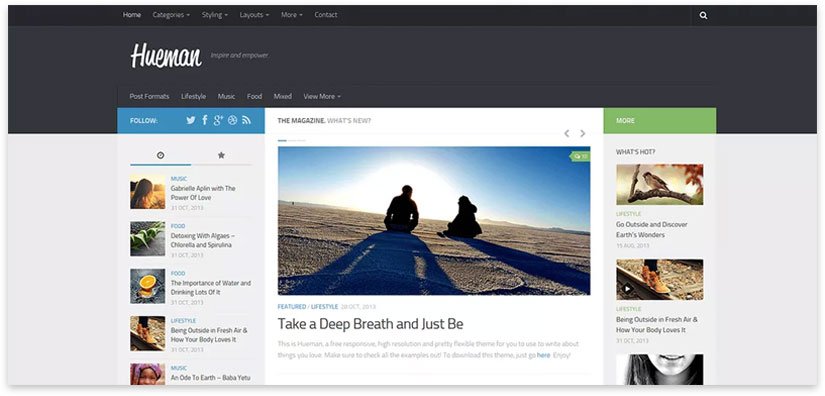Open 'The Importance of Water' post link
The height and width of the screenshot is (396, 825).
[x=210, y=288]
